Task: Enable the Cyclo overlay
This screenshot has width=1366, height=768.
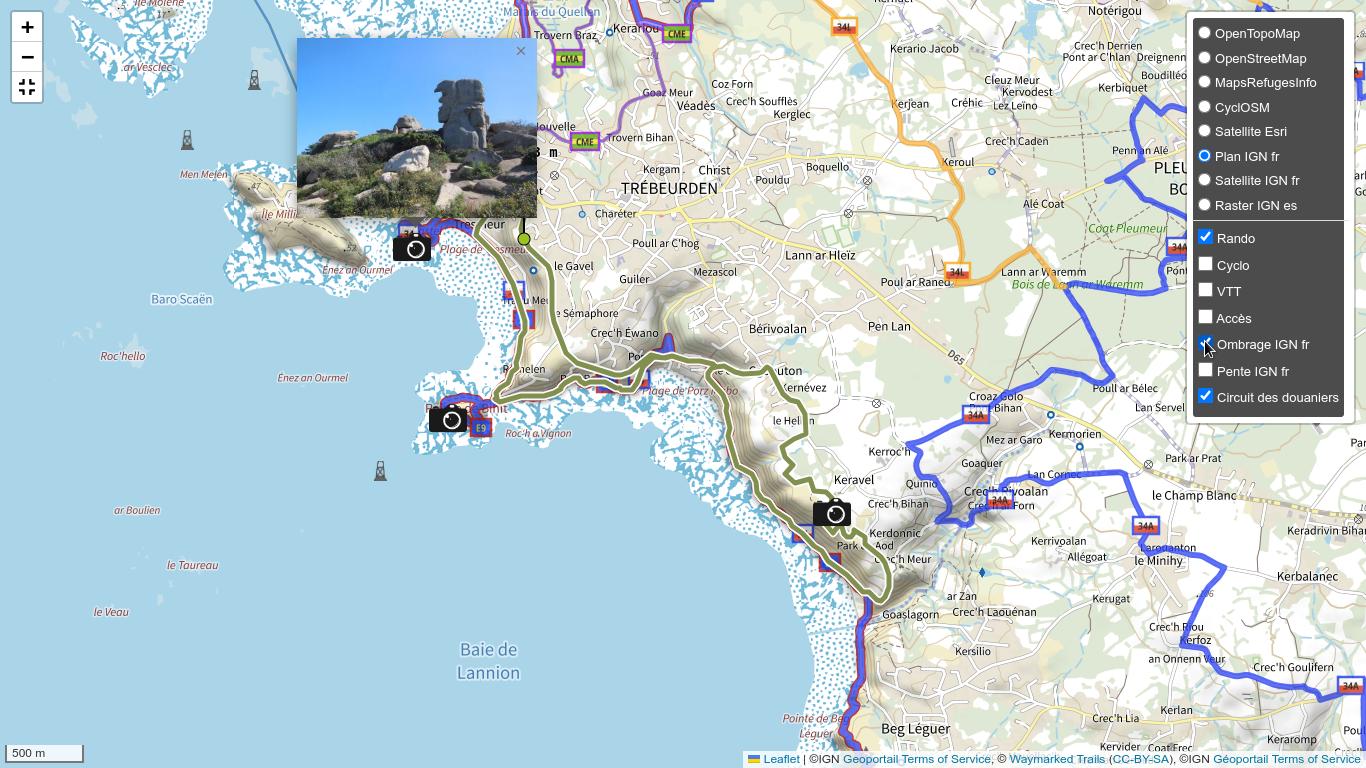Action: 1206,264
